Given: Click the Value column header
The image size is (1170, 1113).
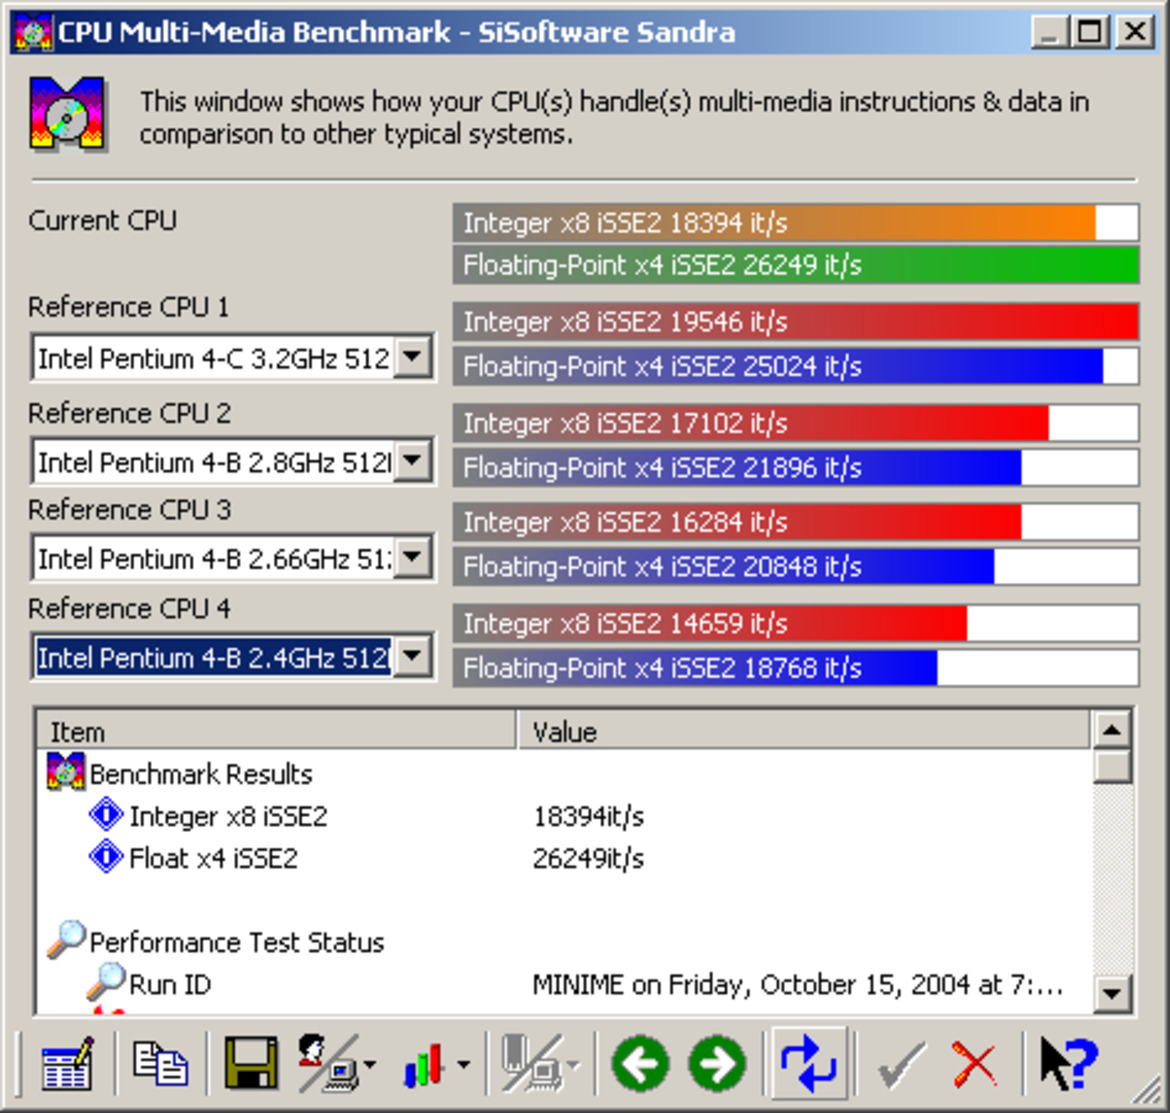Looking at the screenshot, I should [x=800, y=732].
